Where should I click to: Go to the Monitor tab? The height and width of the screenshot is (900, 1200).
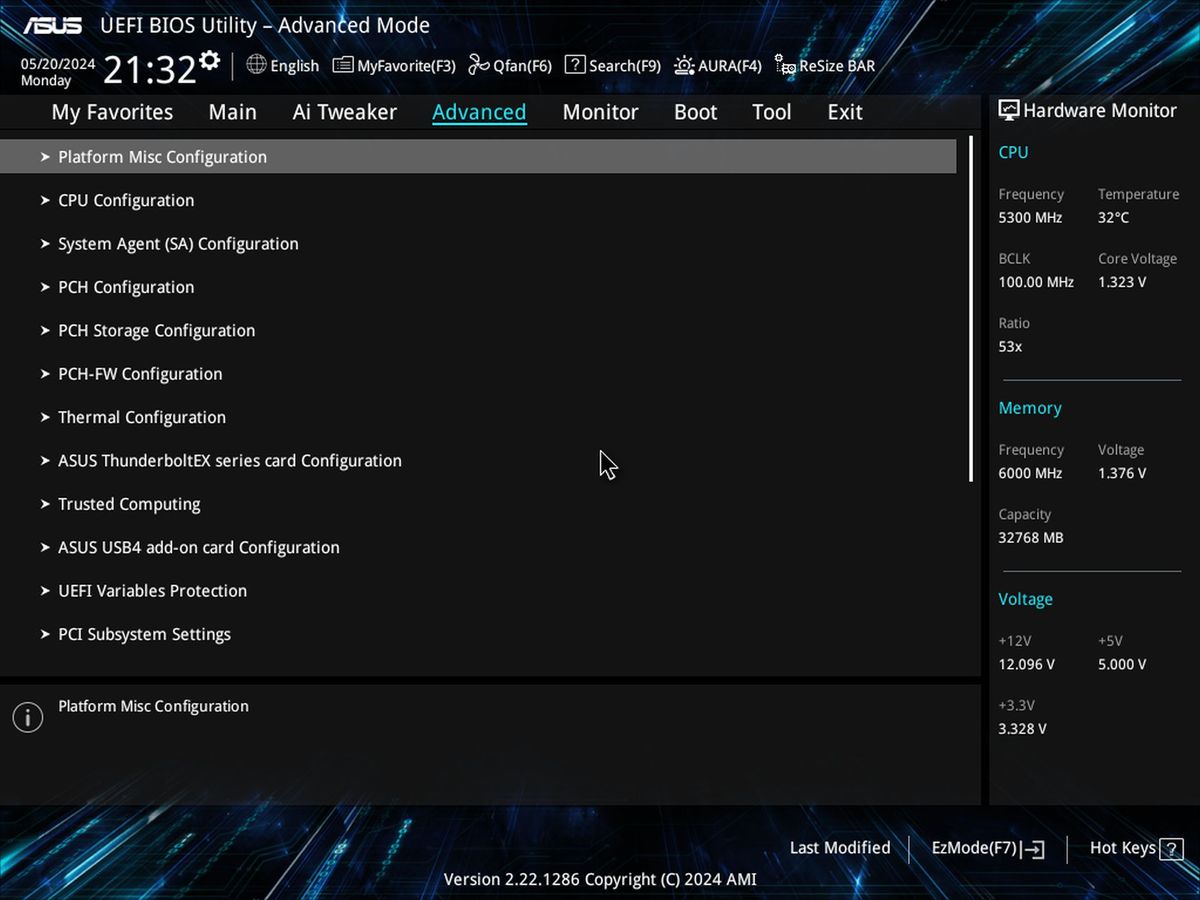click(x=600, y=112)
